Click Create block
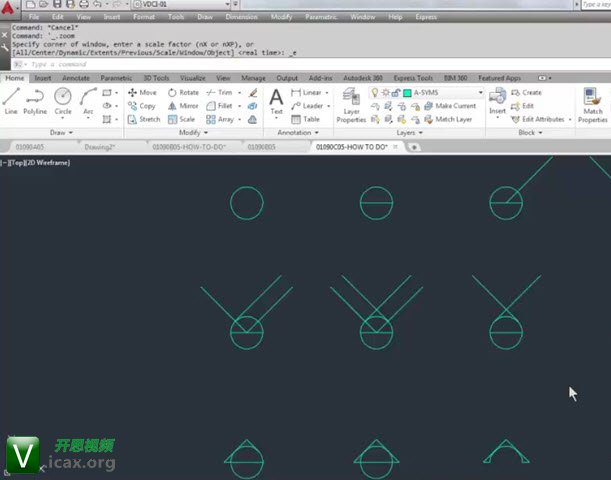Viewport: 611px width, 480px height. [x=526, y=92]
